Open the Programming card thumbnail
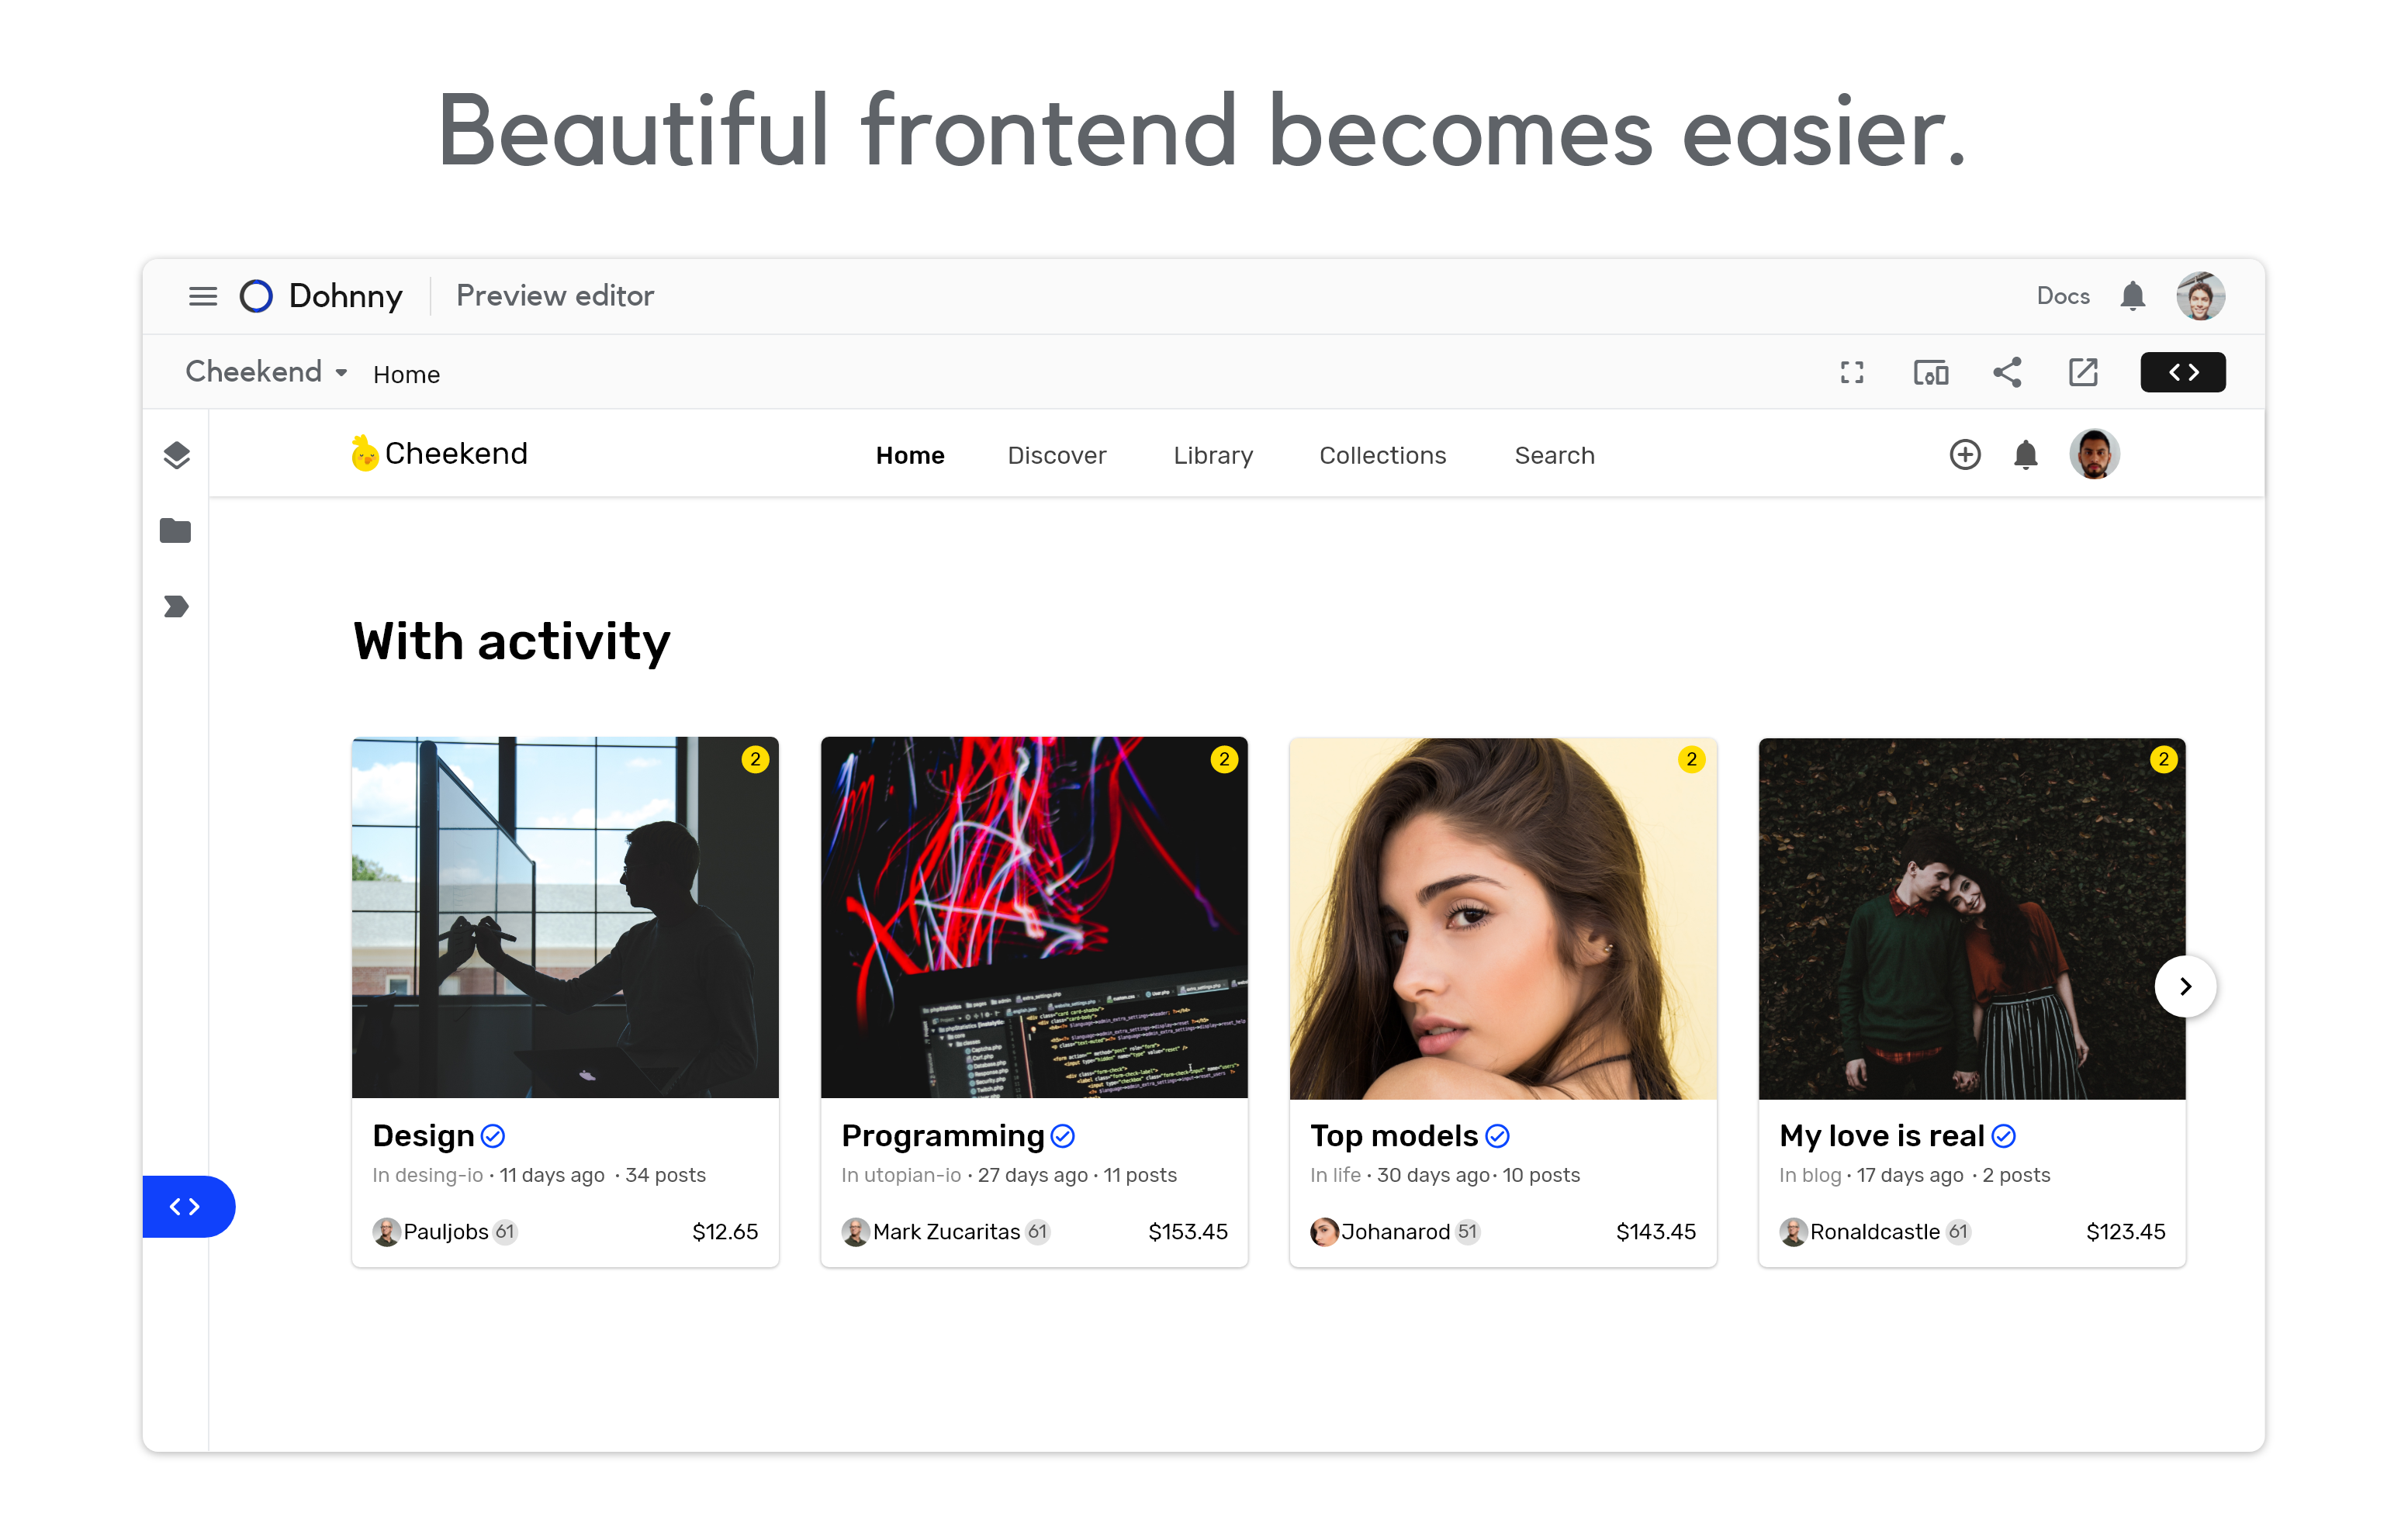Screen dimensions: 2408x1534 pos(1033,918)
